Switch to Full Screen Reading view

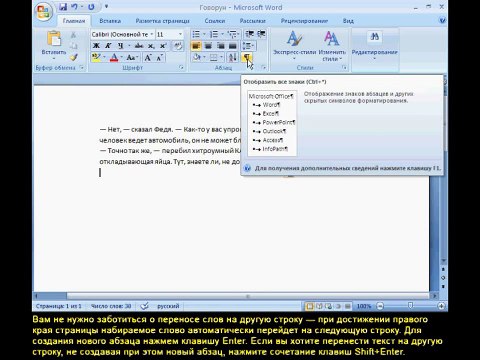(319, 306)
